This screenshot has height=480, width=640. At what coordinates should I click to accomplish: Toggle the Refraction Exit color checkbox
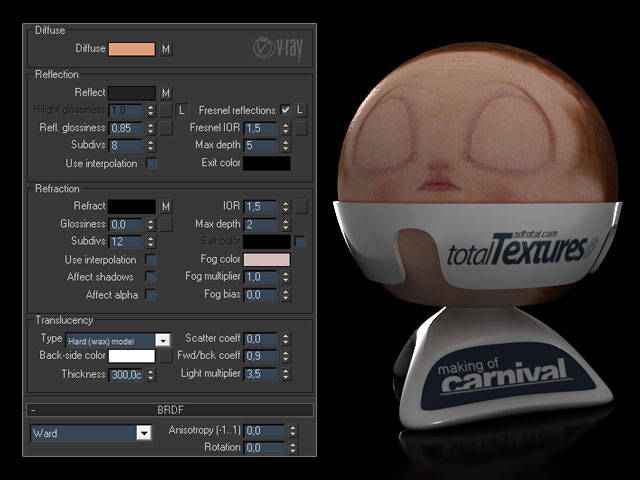(300, 242)
